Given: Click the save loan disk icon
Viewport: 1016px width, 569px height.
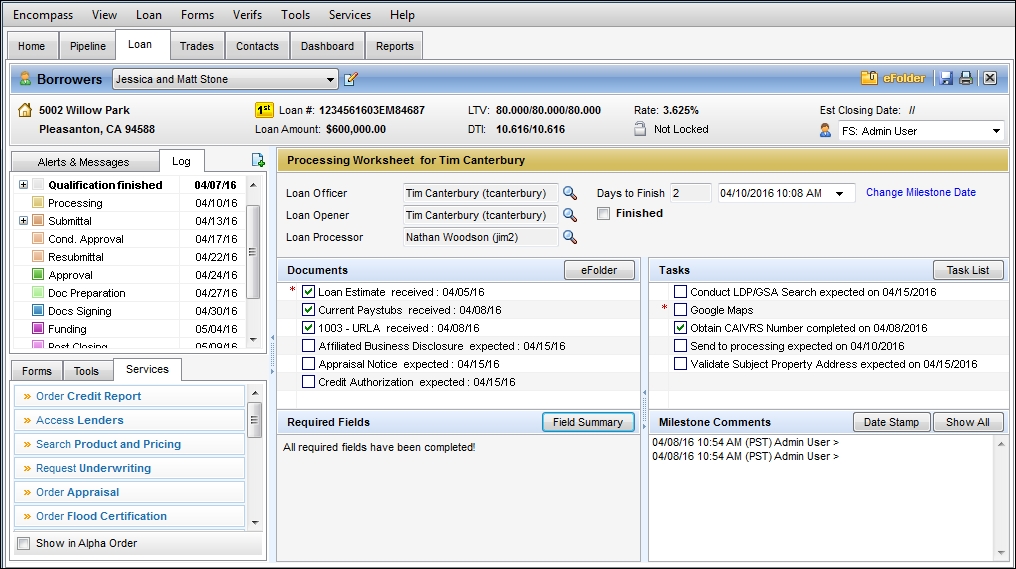Looking at the screenshot, I should (946, 78).
